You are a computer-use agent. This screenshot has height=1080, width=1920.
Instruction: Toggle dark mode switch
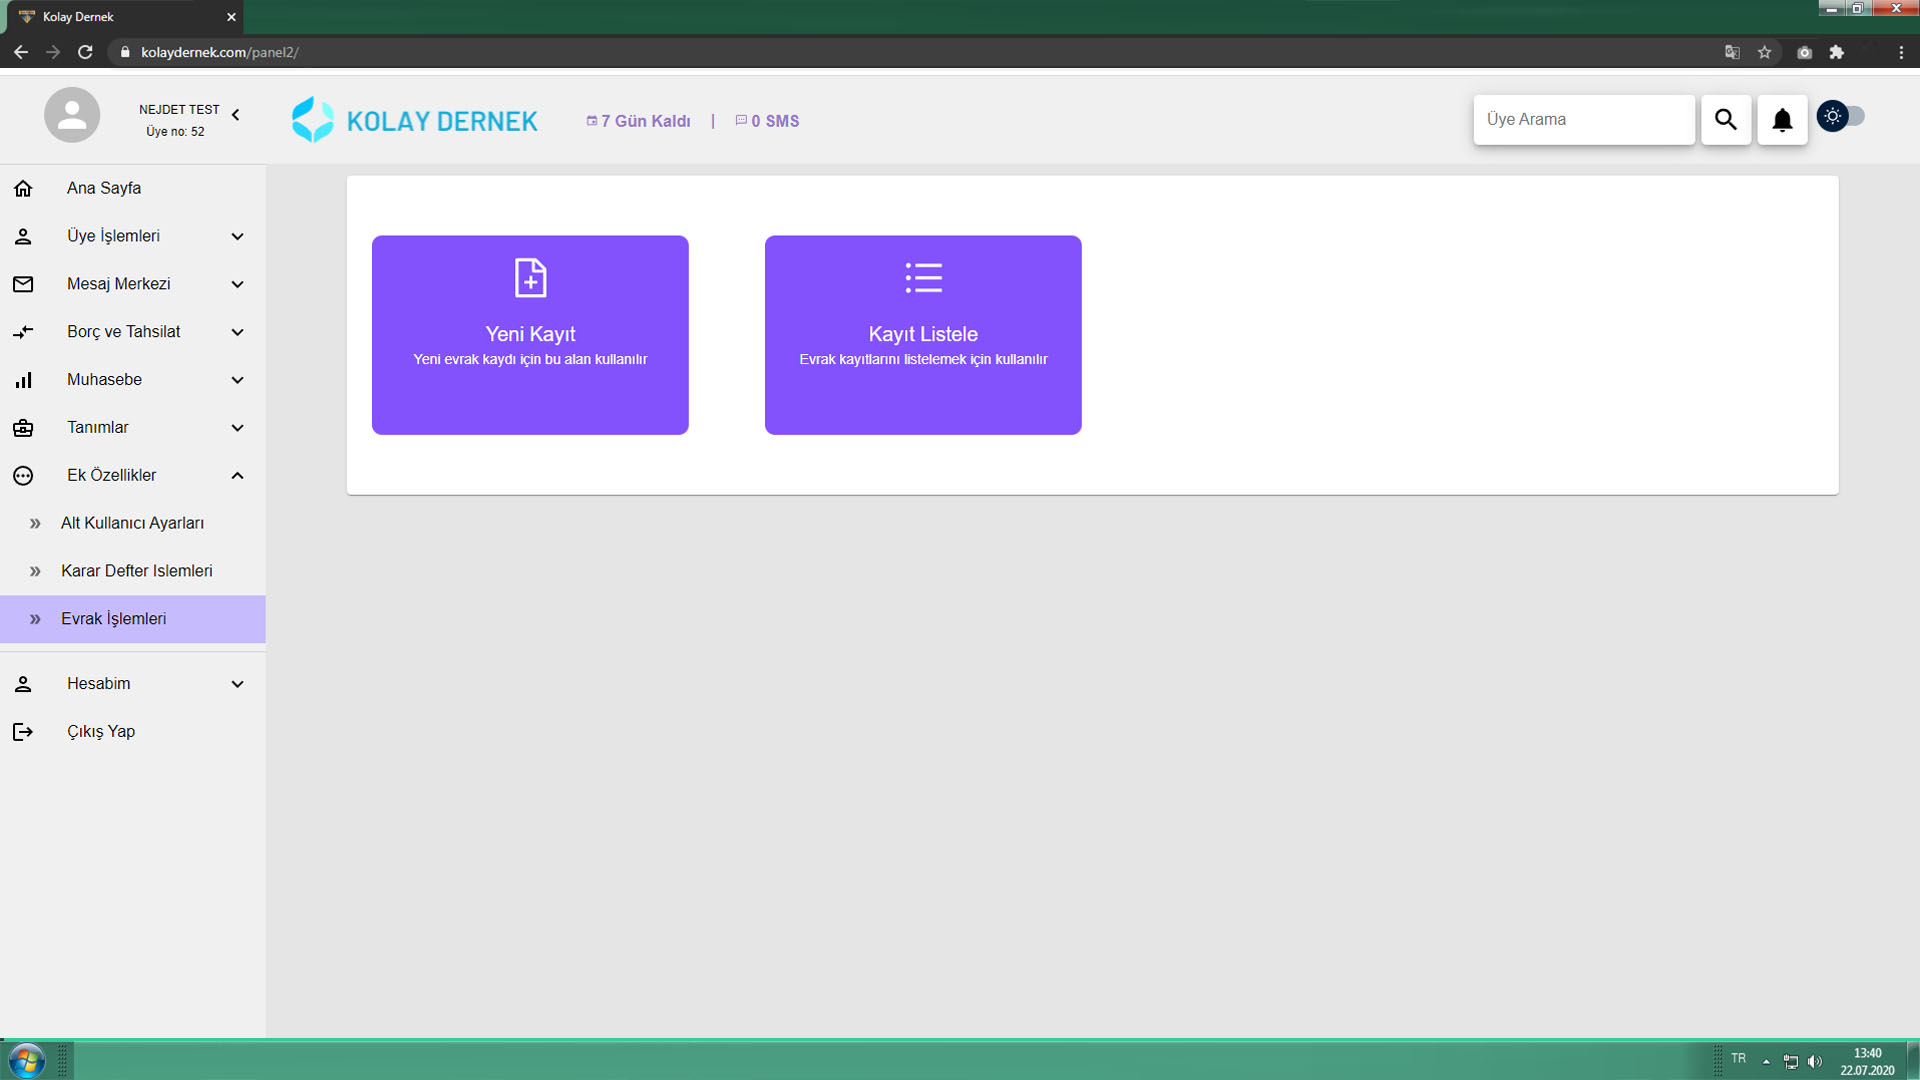(1840, 116)
